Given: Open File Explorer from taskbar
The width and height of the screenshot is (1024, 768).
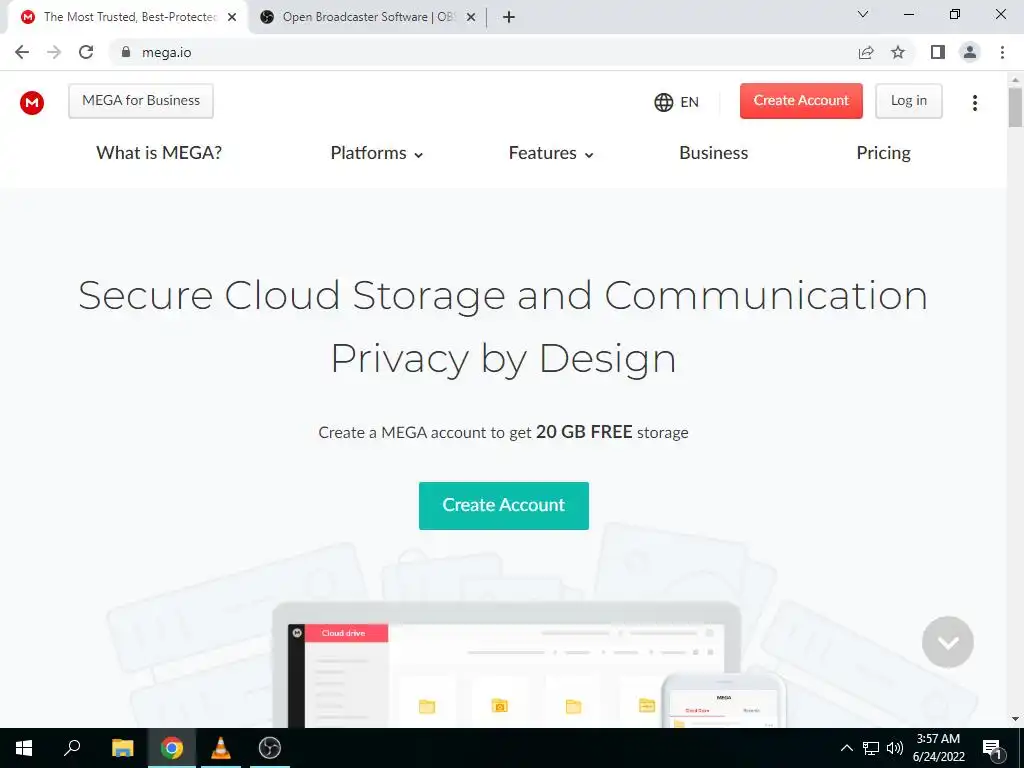Looking at the screenshot, I should (122, 748).
